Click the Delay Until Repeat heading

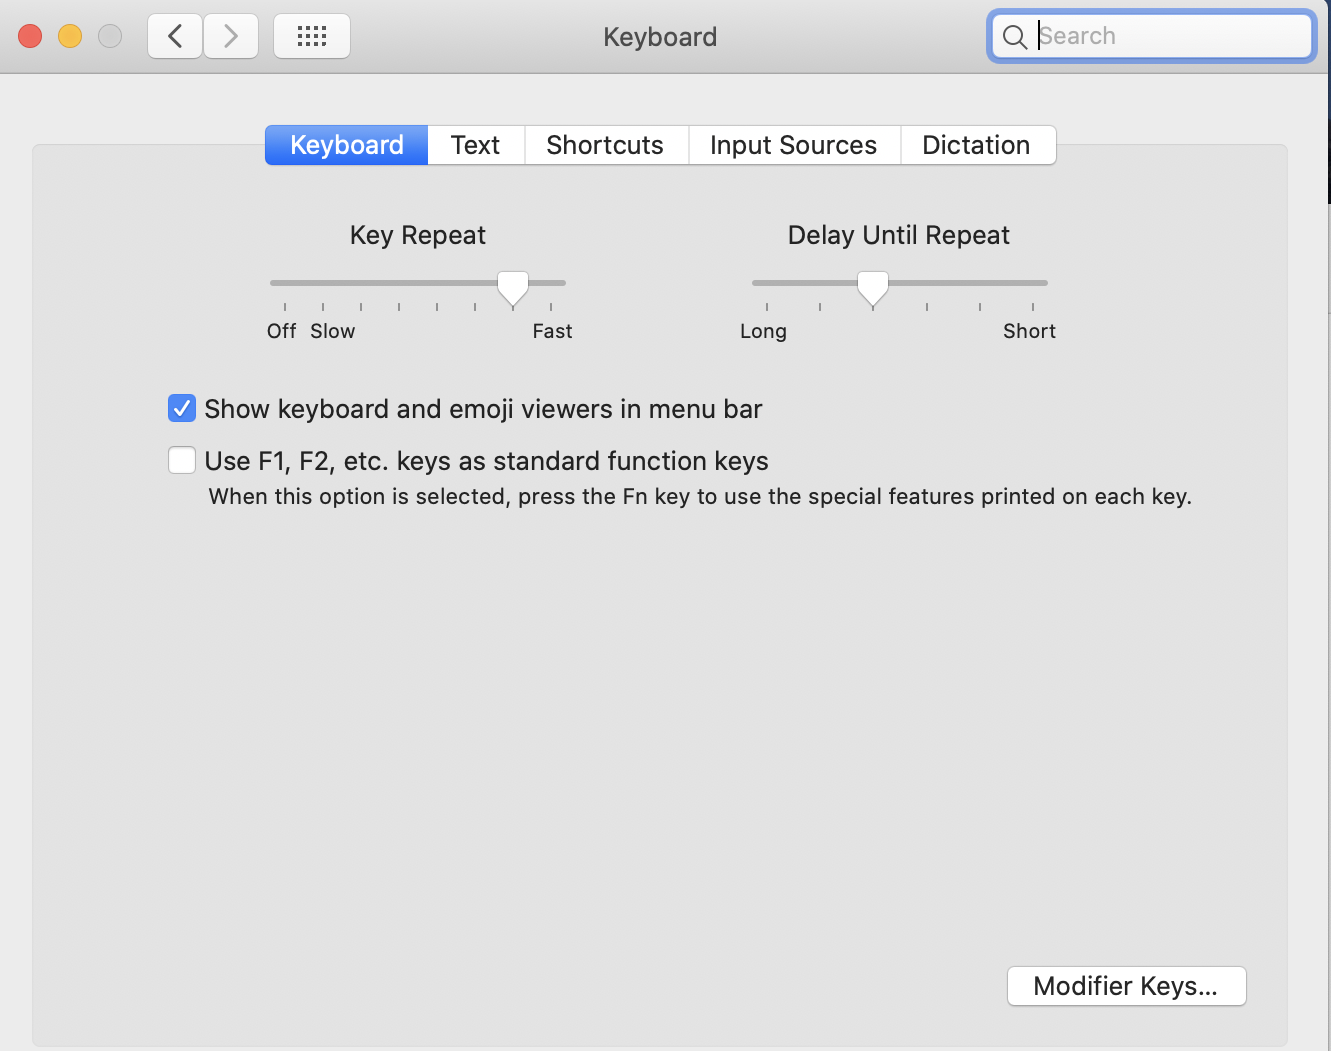pyautogui.click(x=899, y=235)
